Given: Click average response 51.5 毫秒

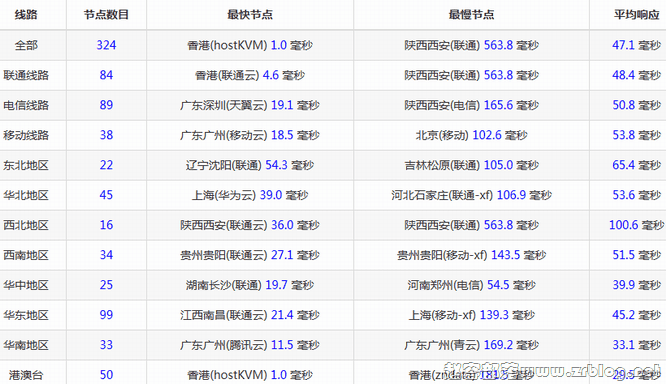Looking at the screenshot, I should tap(636, 255).
